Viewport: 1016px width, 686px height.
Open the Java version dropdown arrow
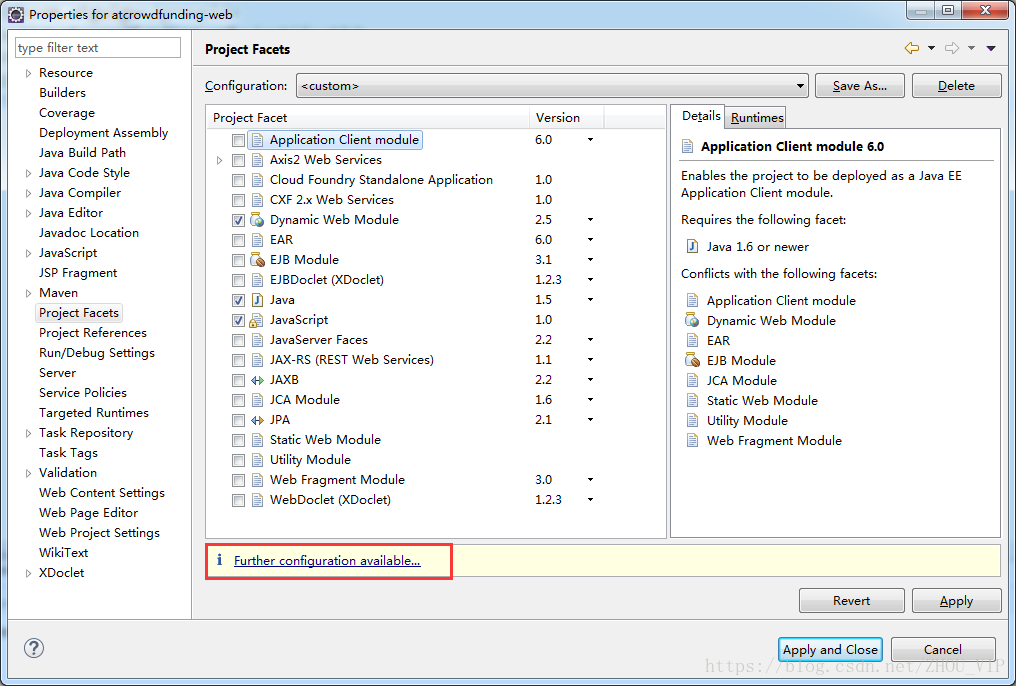click(x=590, y=300)
